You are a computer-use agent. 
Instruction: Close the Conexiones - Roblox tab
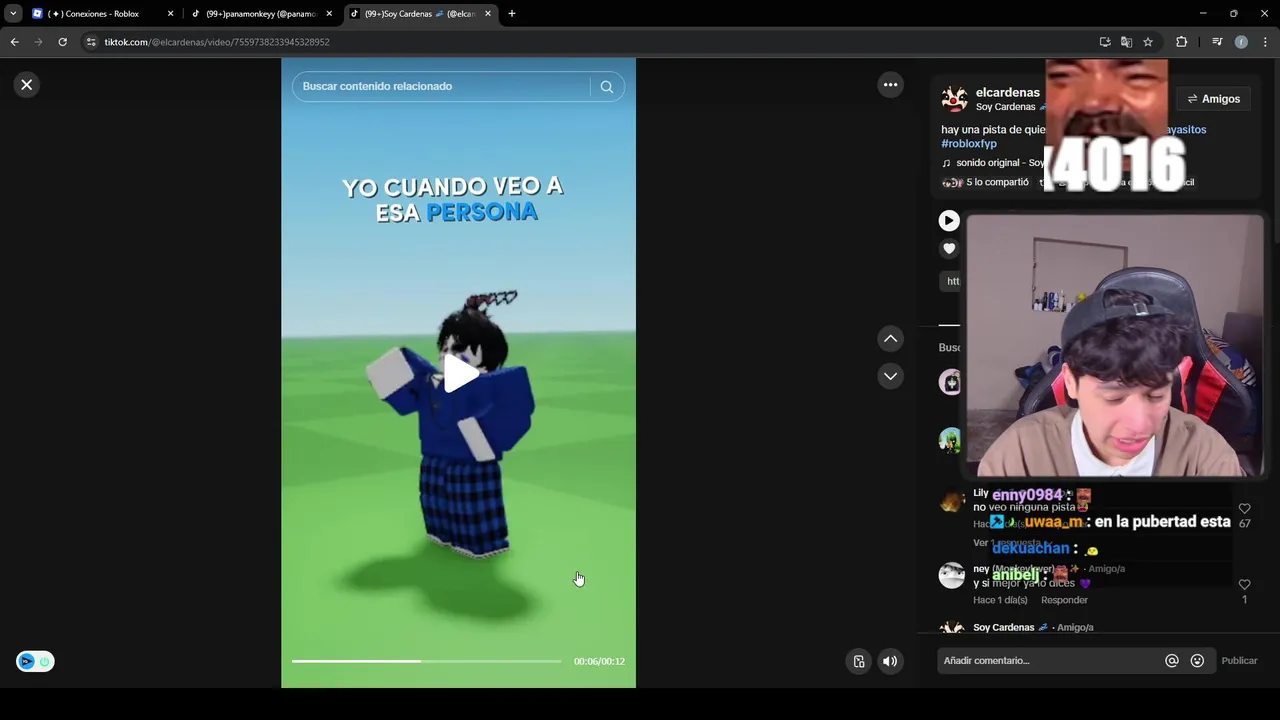170,14
